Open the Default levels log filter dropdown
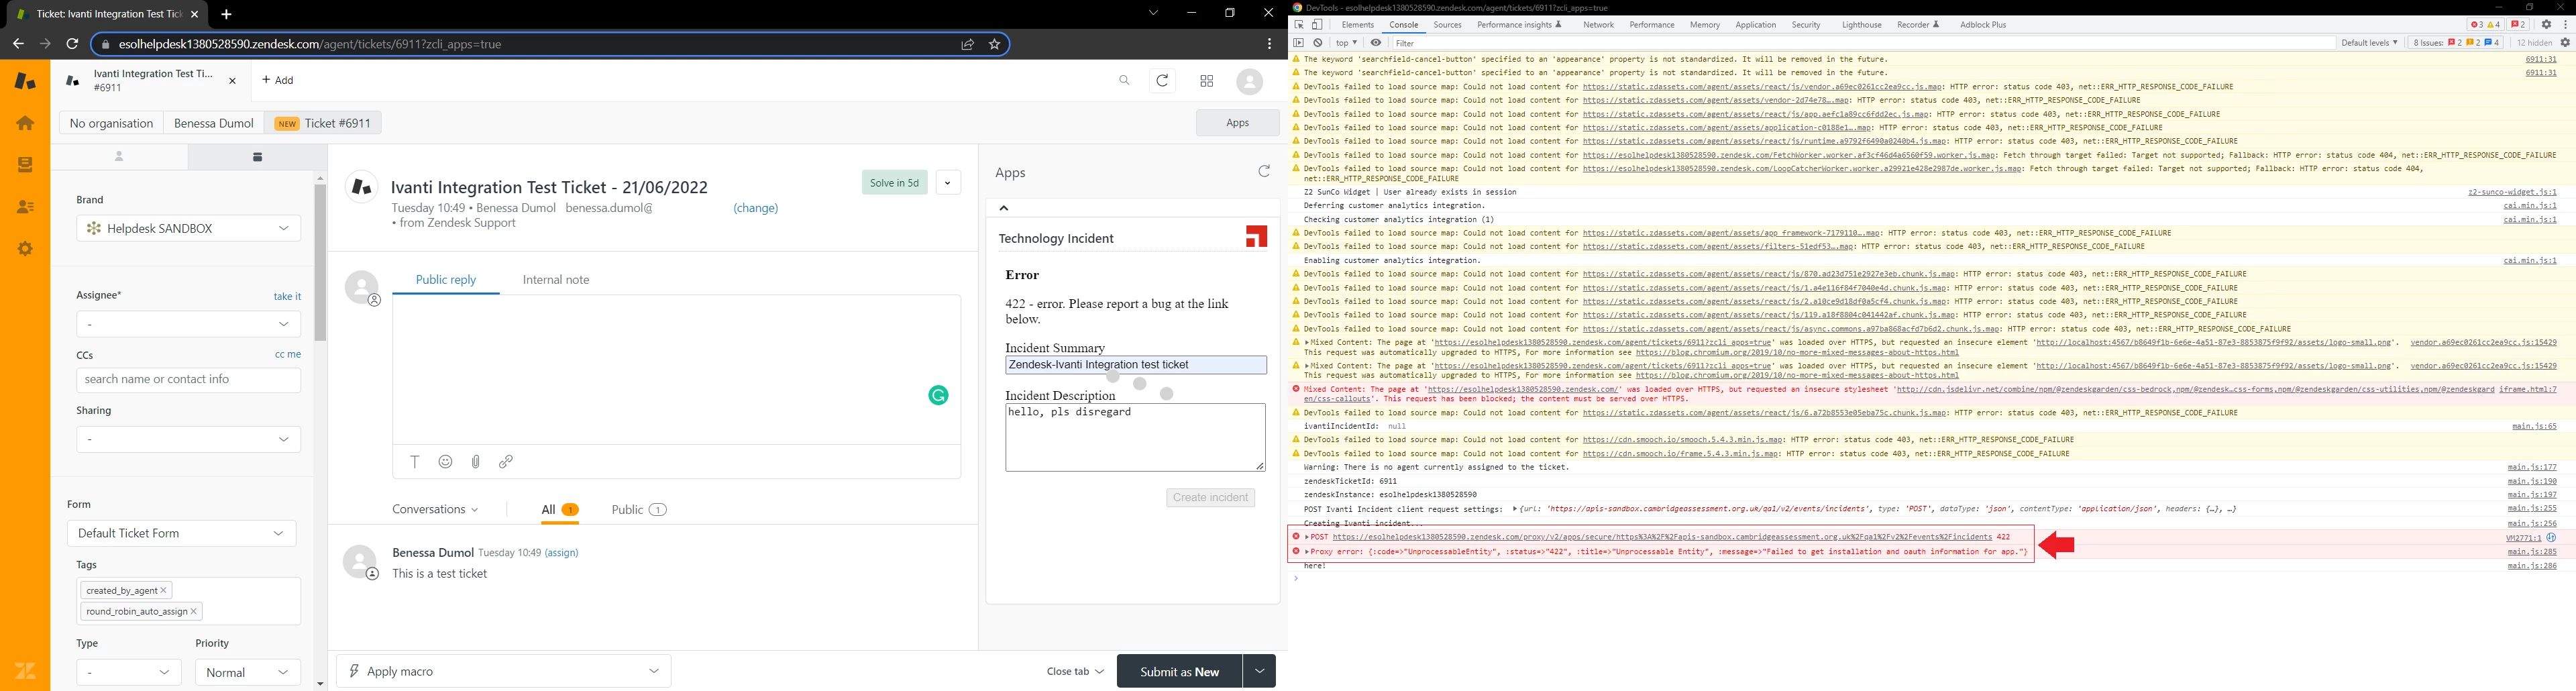Image resolution: width=2576 pixels, height=691 pixels. point(2369,43)
